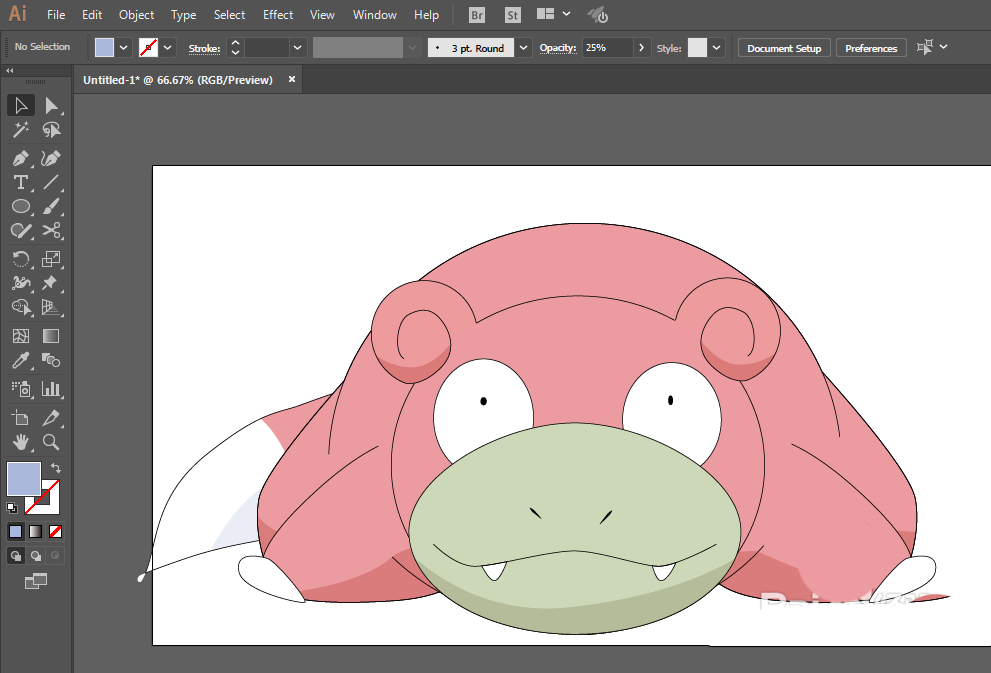Choose the Scale tool

(x=51, y=258)
